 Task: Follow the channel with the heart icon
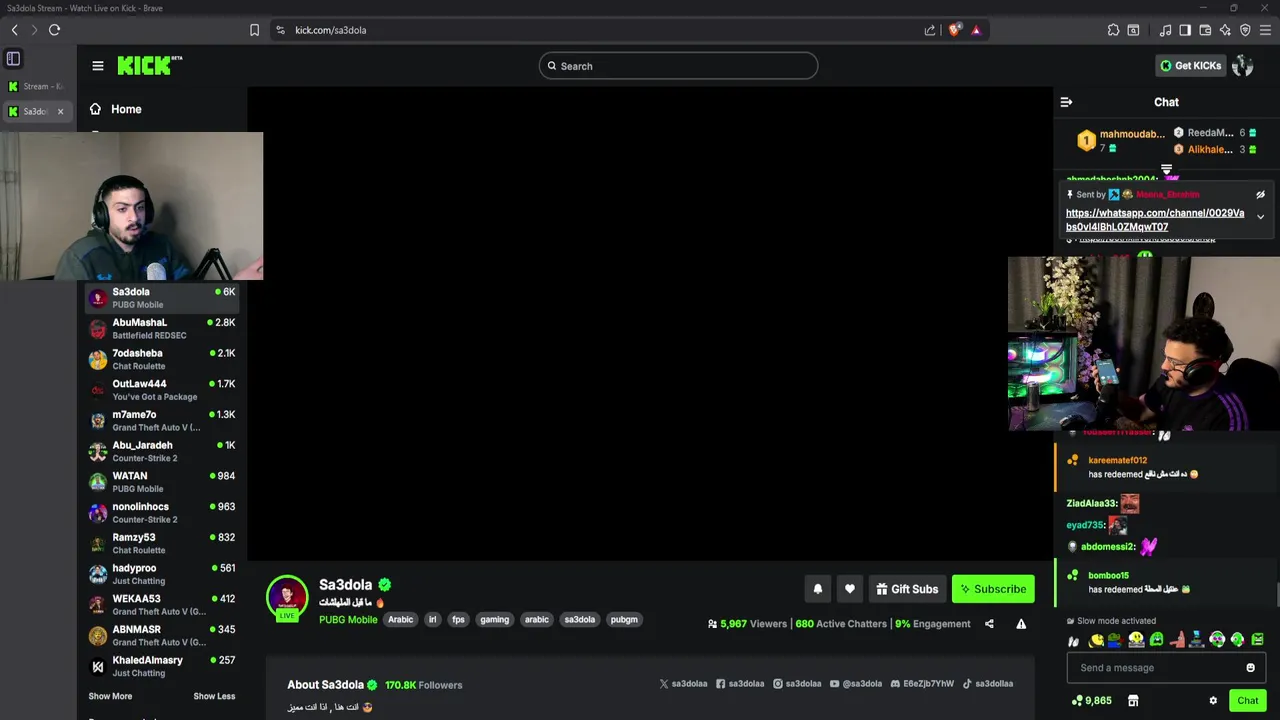850,589
